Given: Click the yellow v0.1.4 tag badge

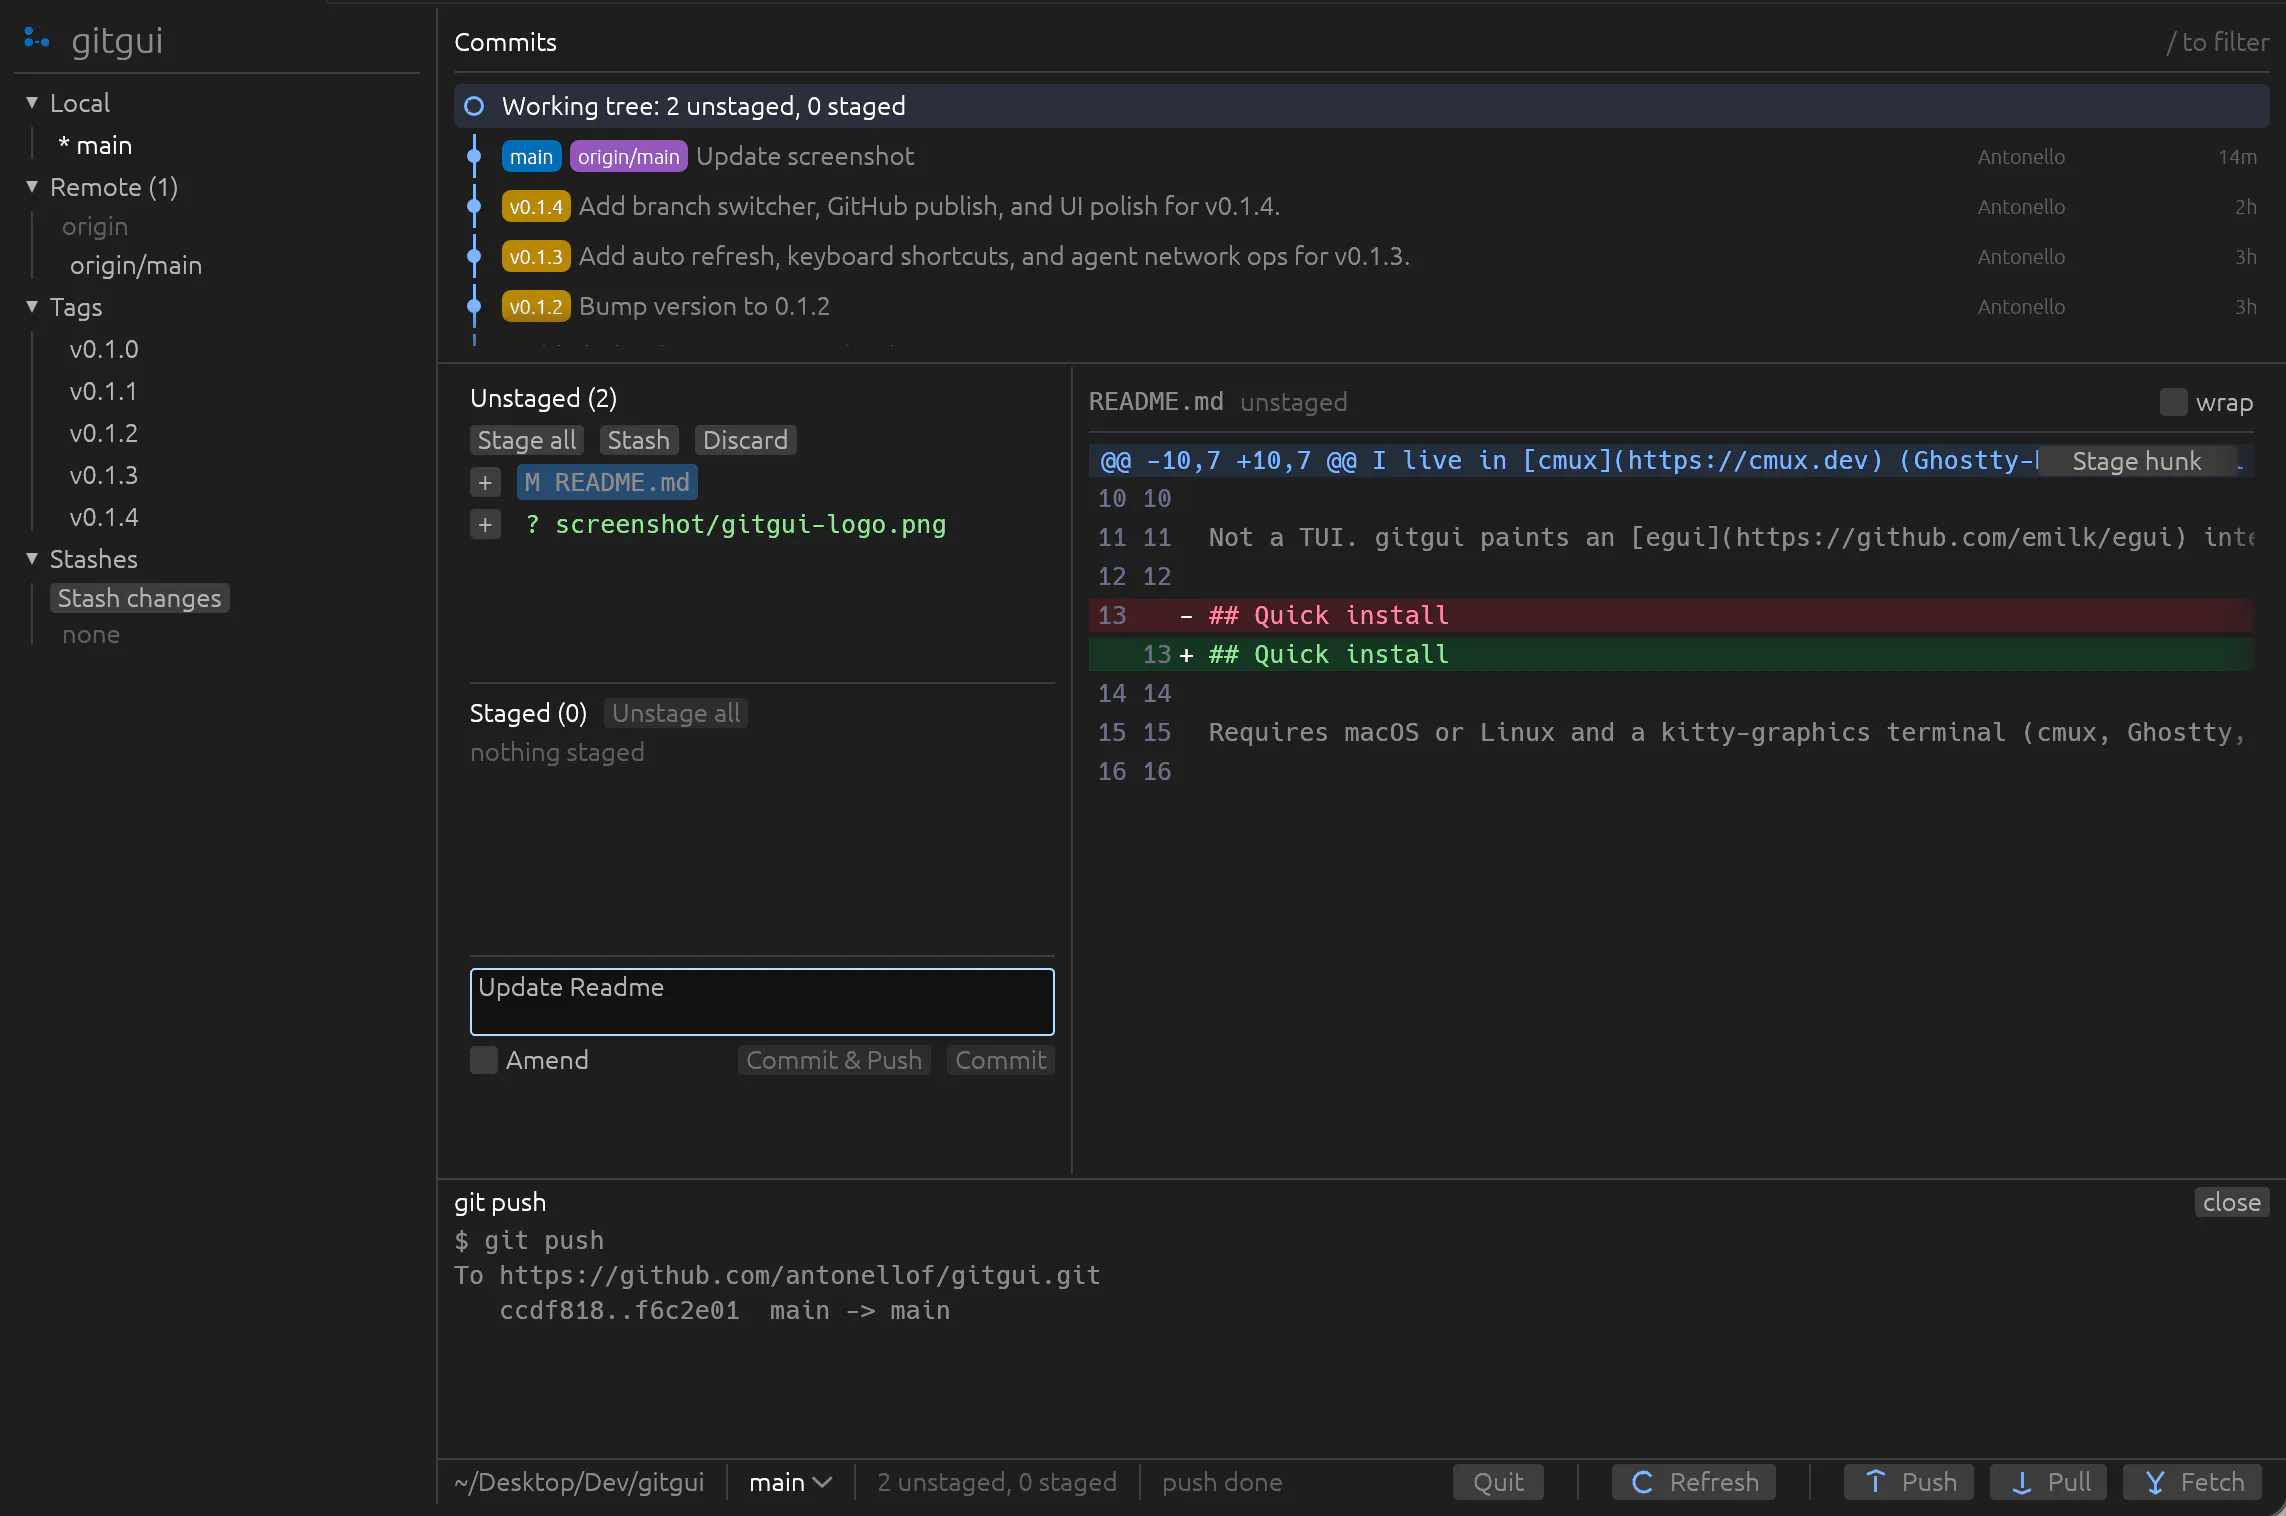Looking at the screenshot, I should click(x=536, y=207).
